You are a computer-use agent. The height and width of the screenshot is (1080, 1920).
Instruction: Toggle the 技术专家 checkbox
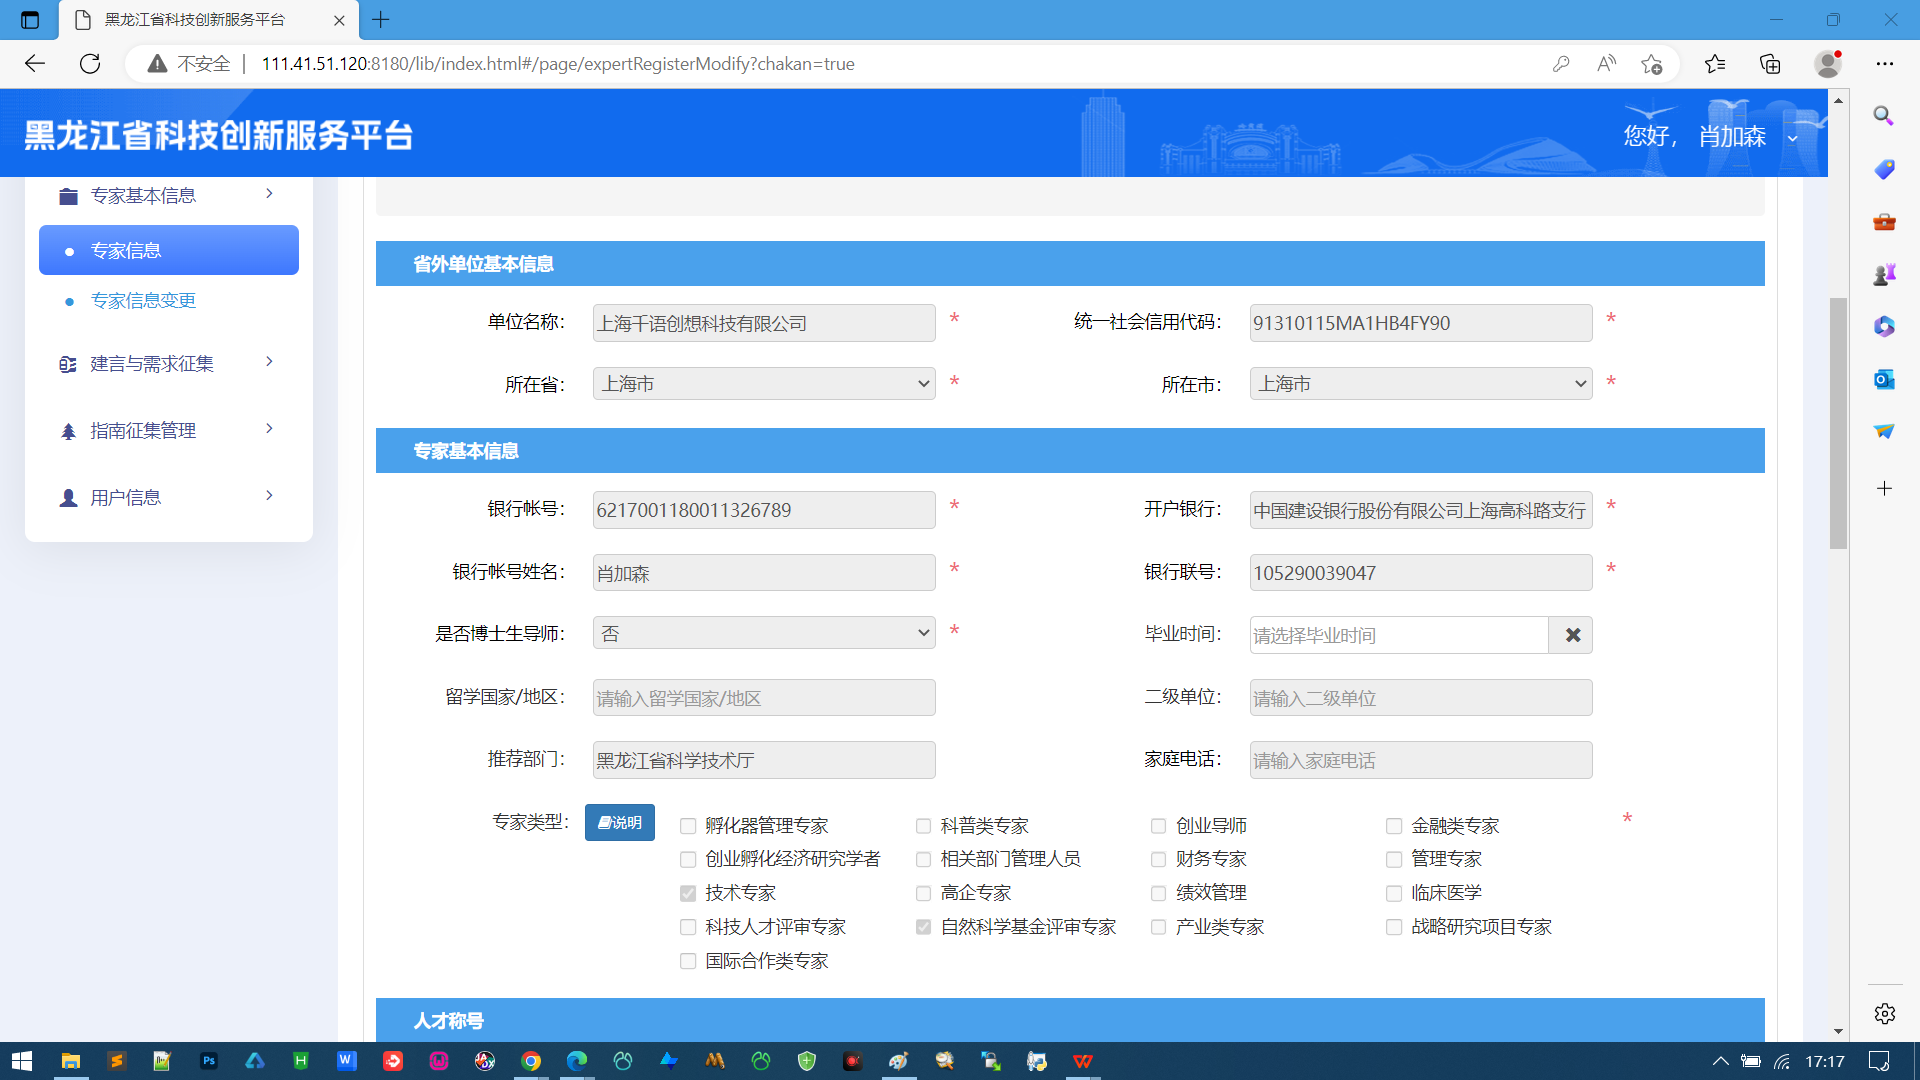[x=688, y=893]
